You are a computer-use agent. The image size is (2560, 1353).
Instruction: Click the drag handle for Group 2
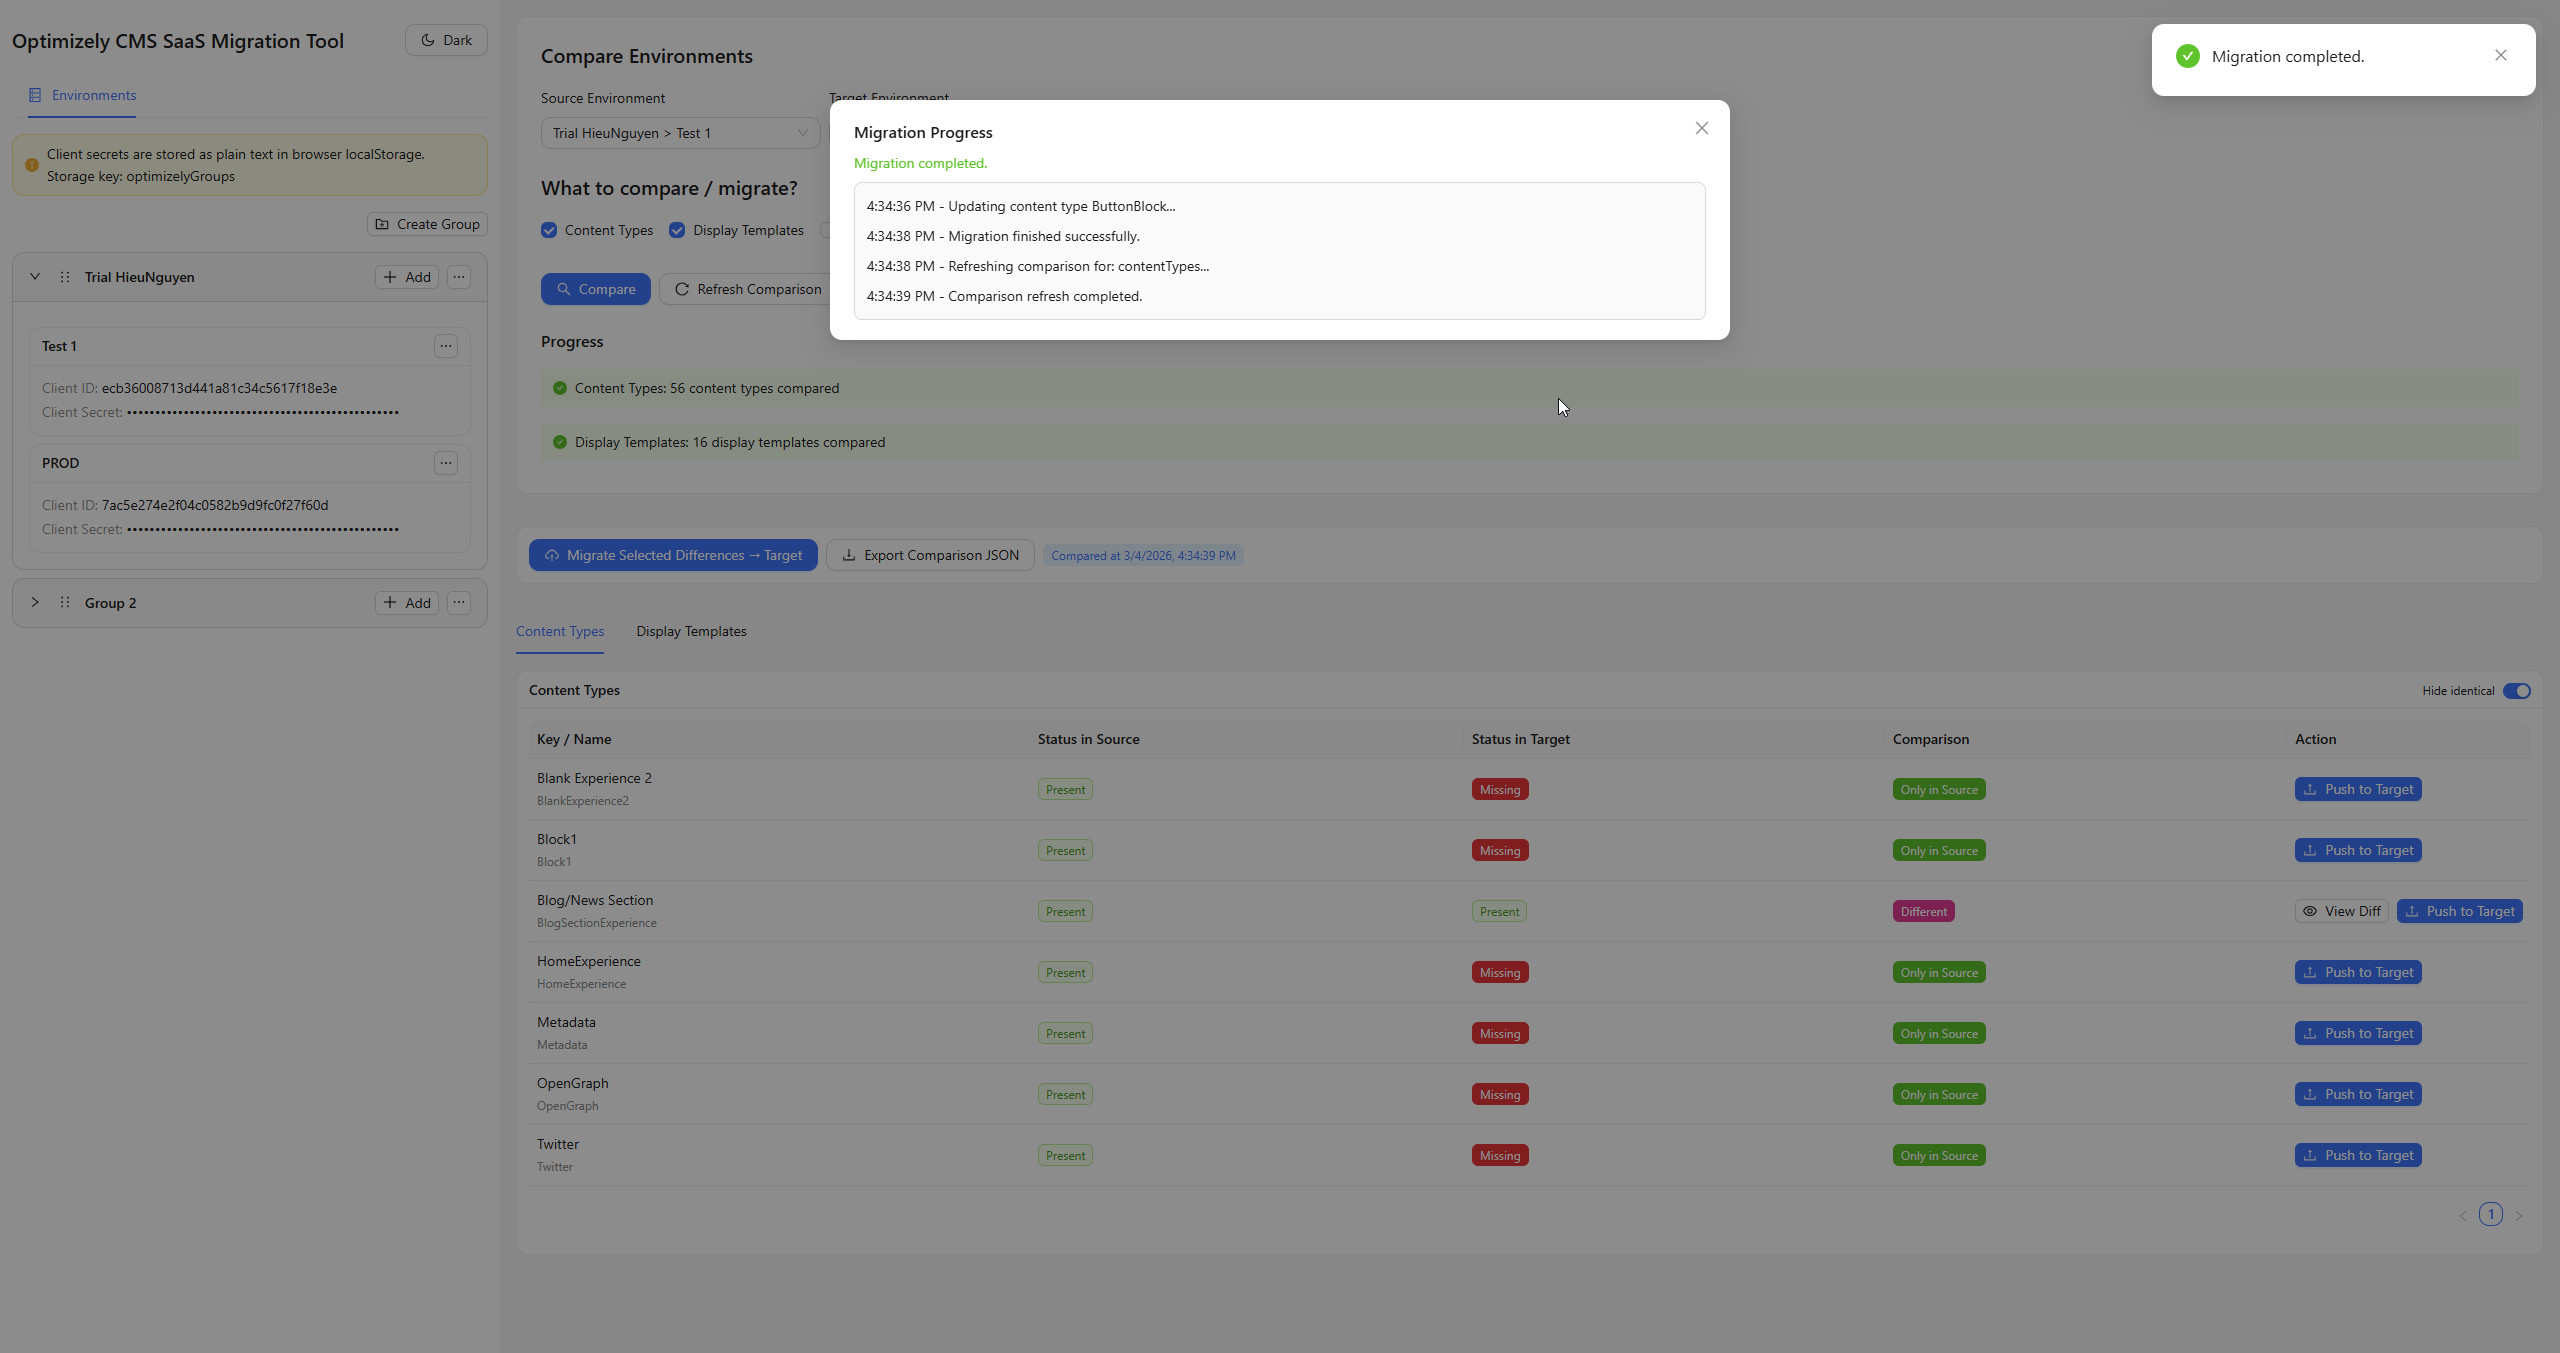click(x=65, y=603)
